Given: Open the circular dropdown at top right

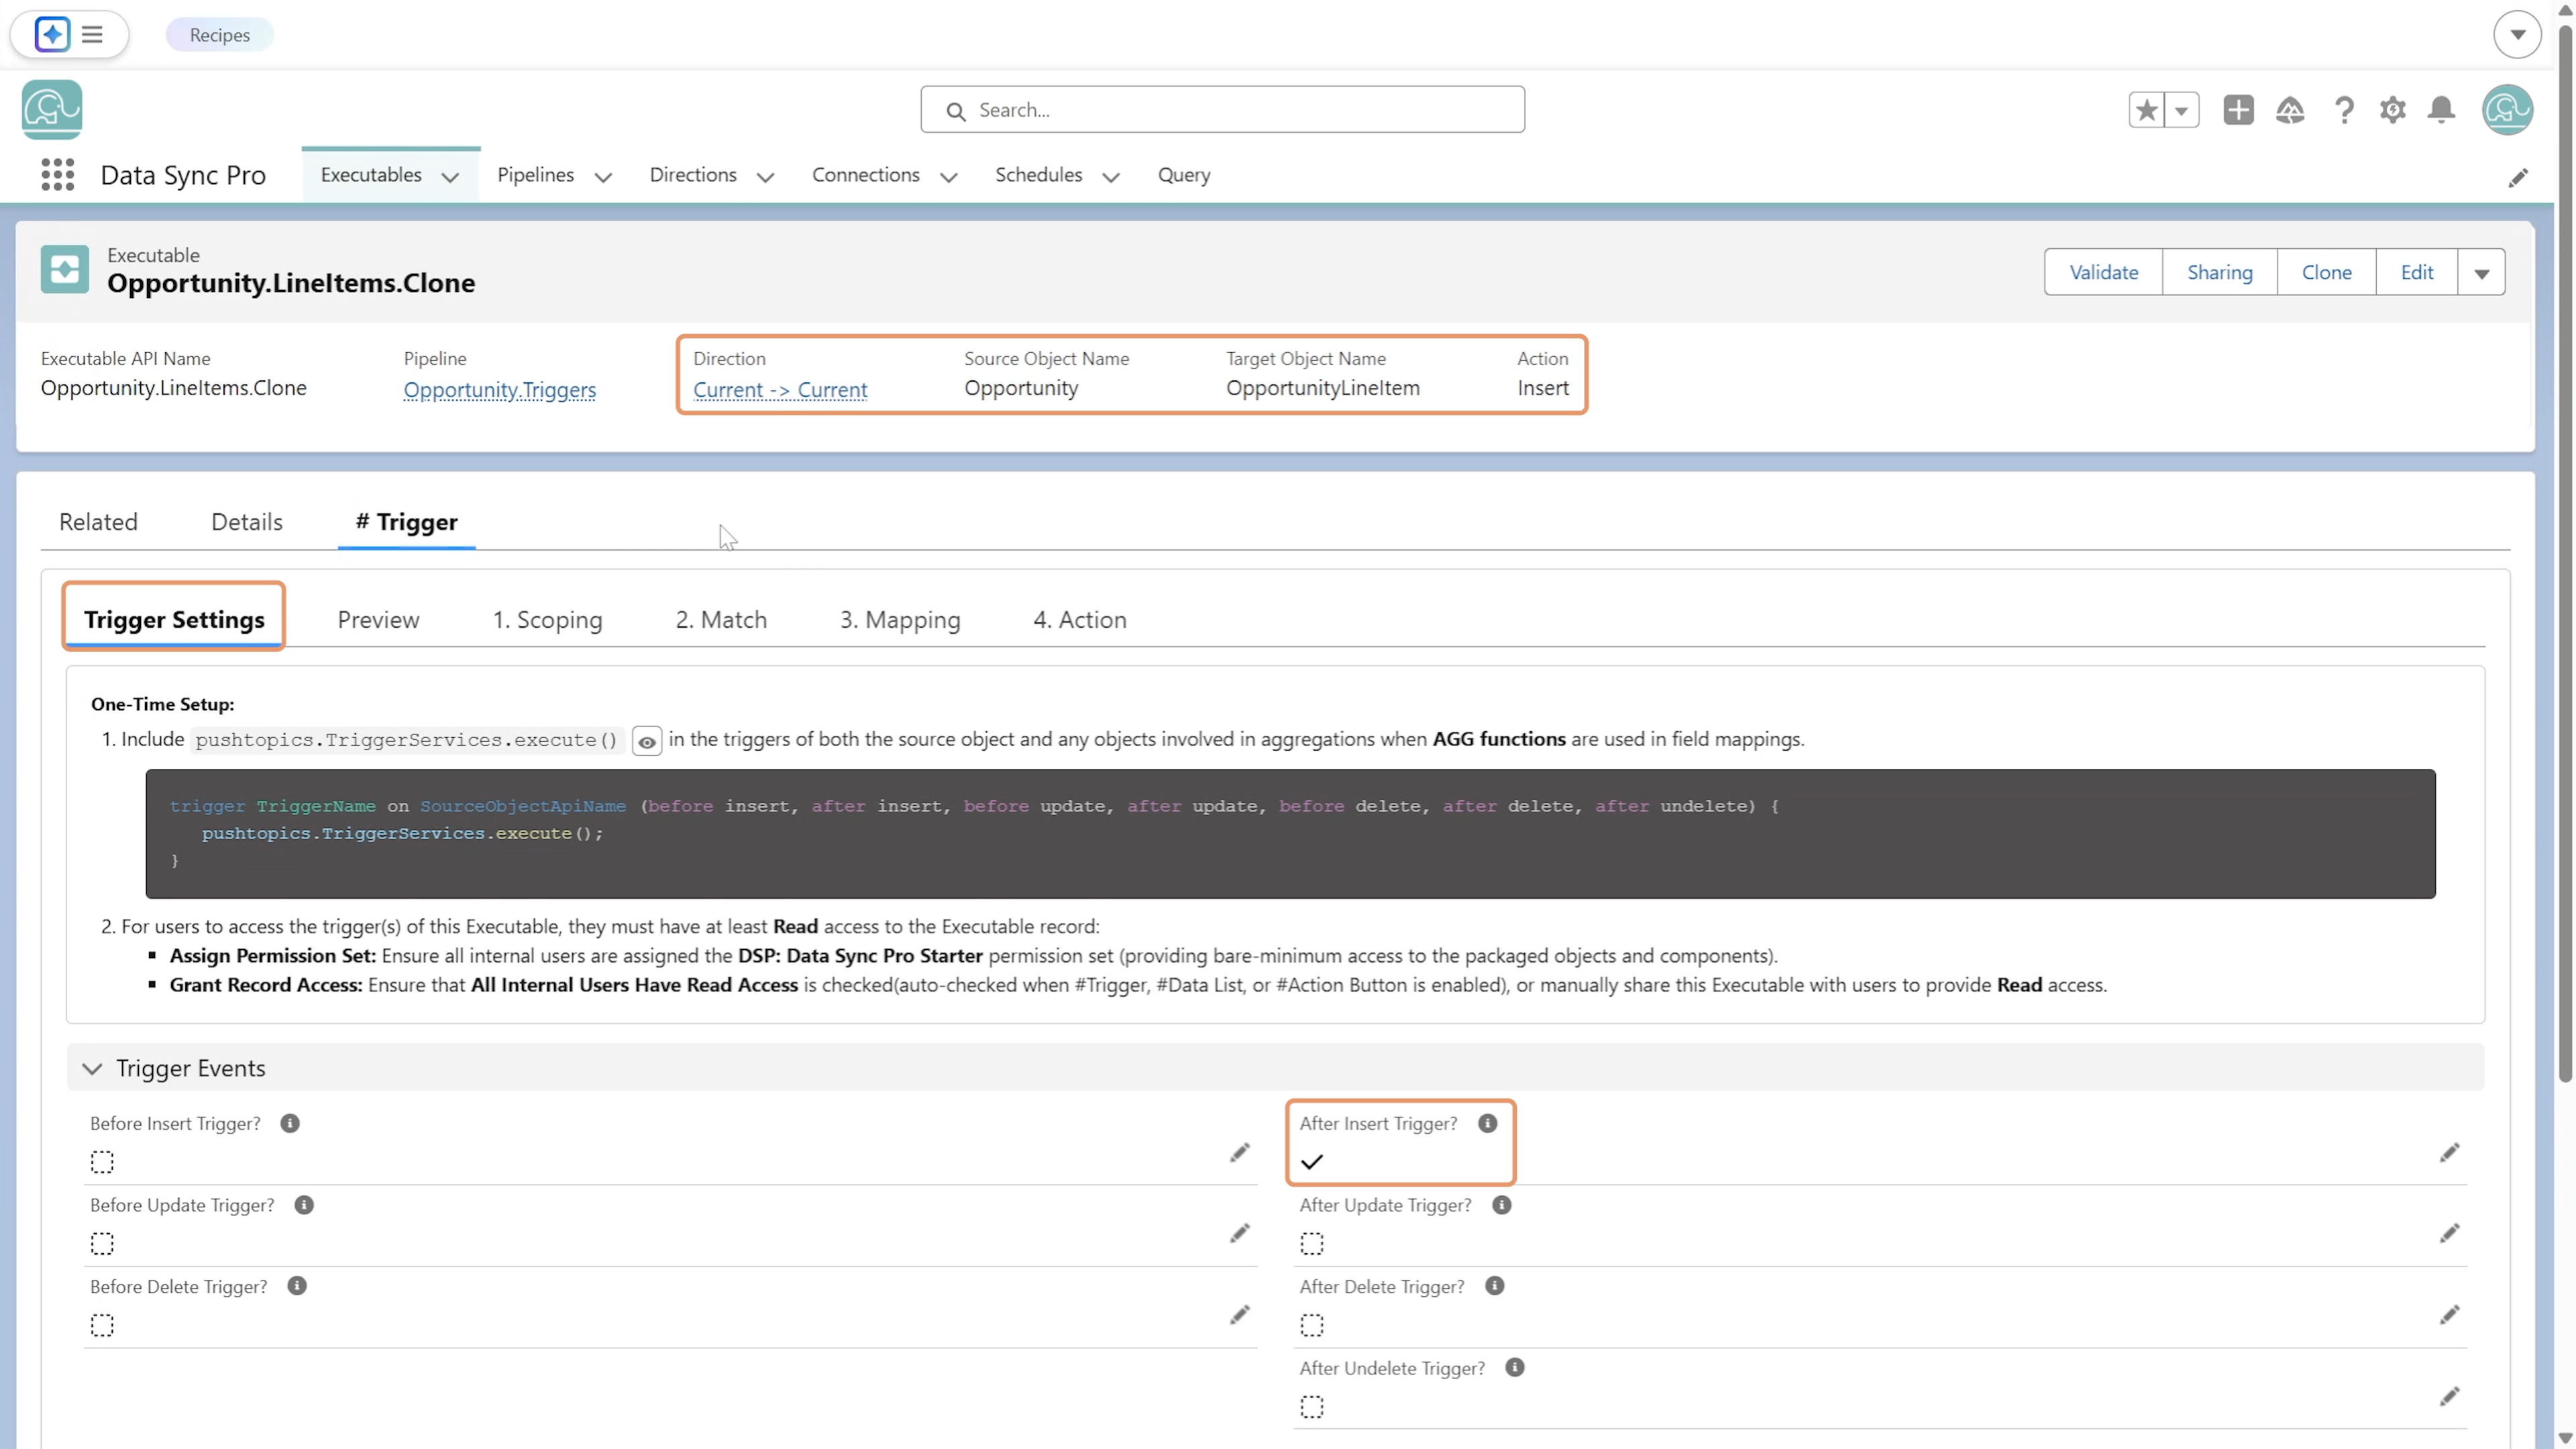Looking at the screenshot, I should (x=2518, y=35).
